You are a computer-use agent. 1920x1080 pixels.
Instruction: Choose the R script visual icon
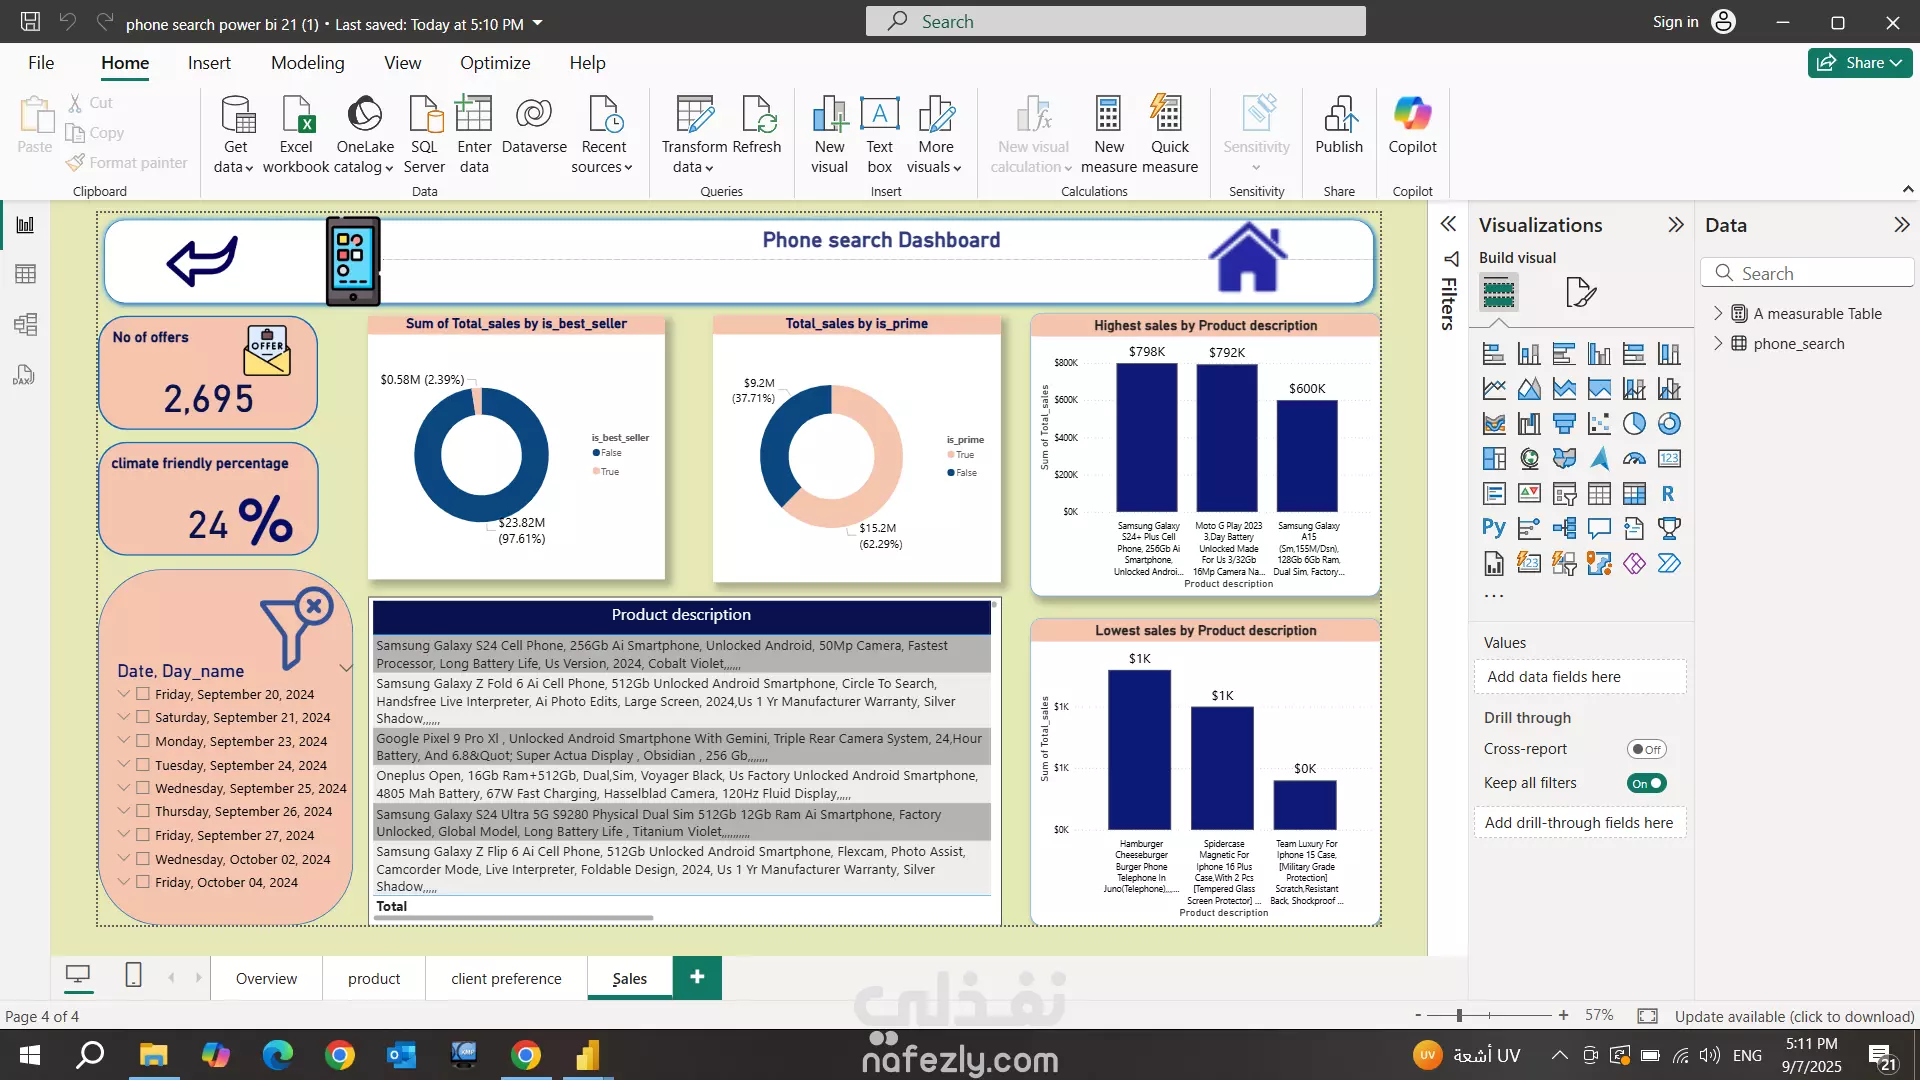[x=1668, y=493]
